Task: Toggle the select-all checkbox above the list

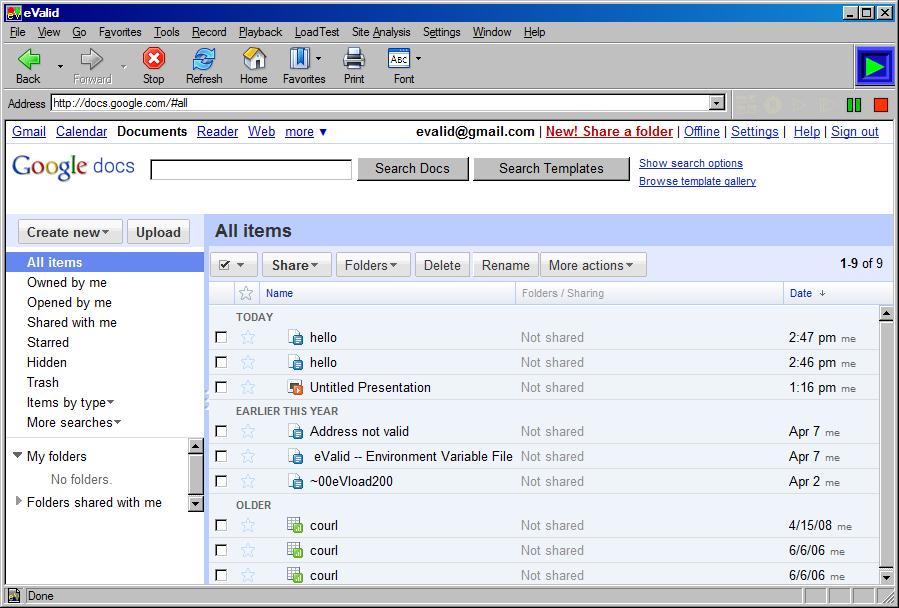Action: [225, 265]
